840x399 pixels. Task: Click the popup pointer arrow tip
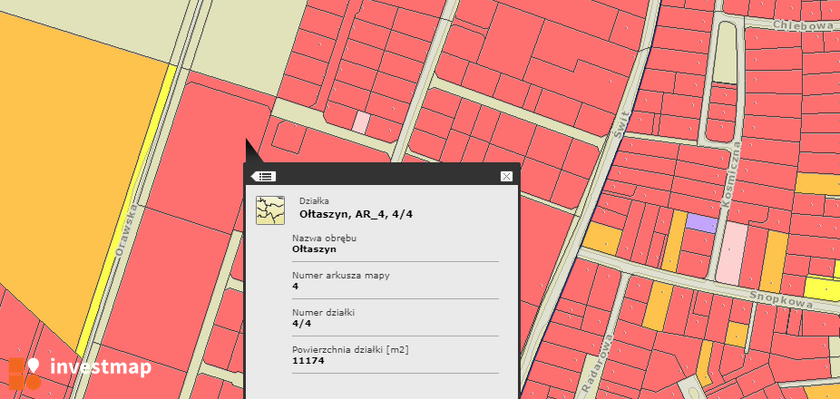247,142
